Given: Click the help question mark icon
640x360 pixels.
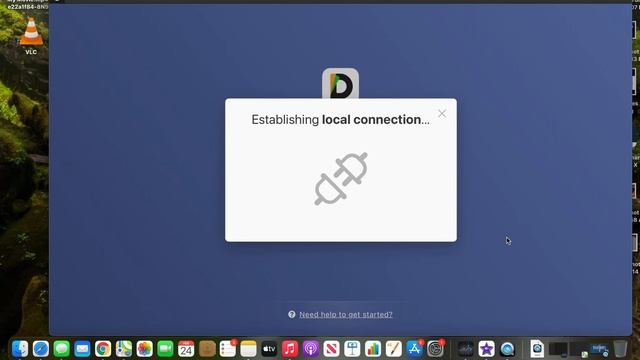Looking at the screenshot, I should click(x=291, y=314).
